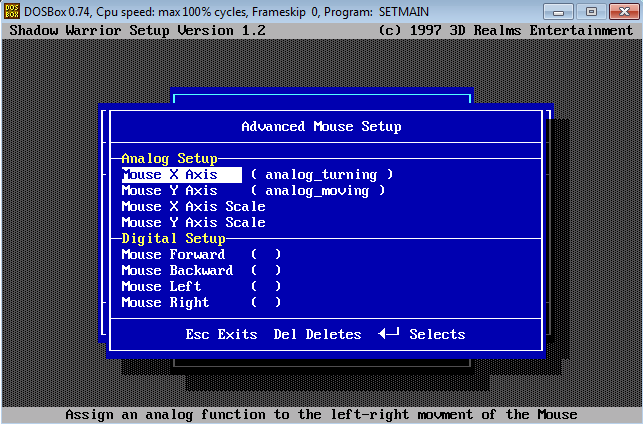Viewport: 643px width, 424px height.
Task: Click empty value beside Mouse Backward
Action: [266, 271]
